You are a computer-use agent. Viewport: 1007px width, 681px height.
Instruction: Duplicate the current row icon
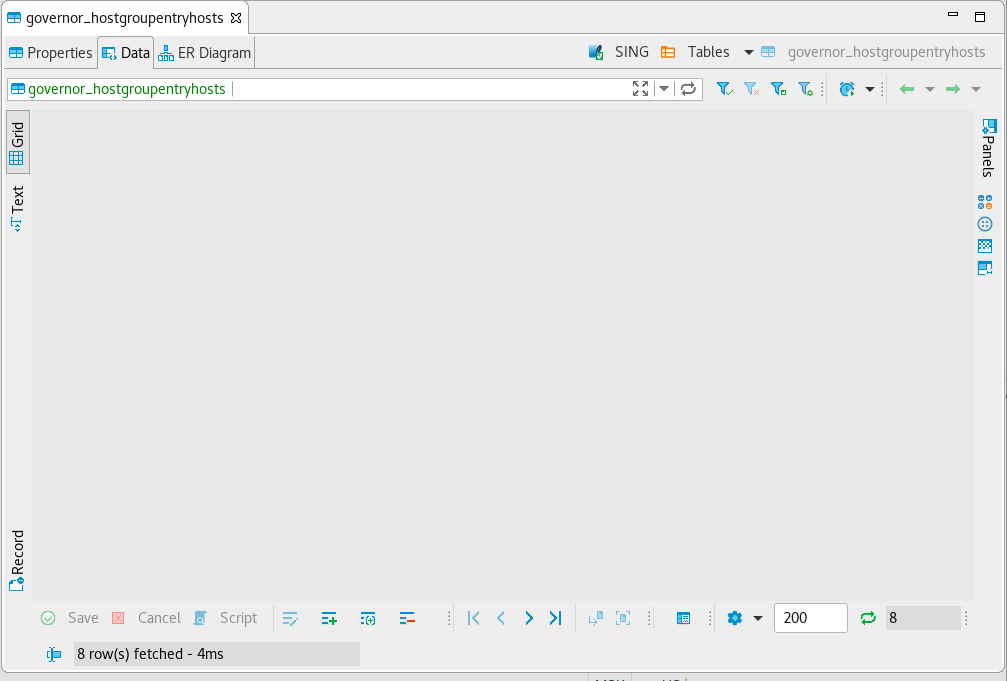click(368, 618)
